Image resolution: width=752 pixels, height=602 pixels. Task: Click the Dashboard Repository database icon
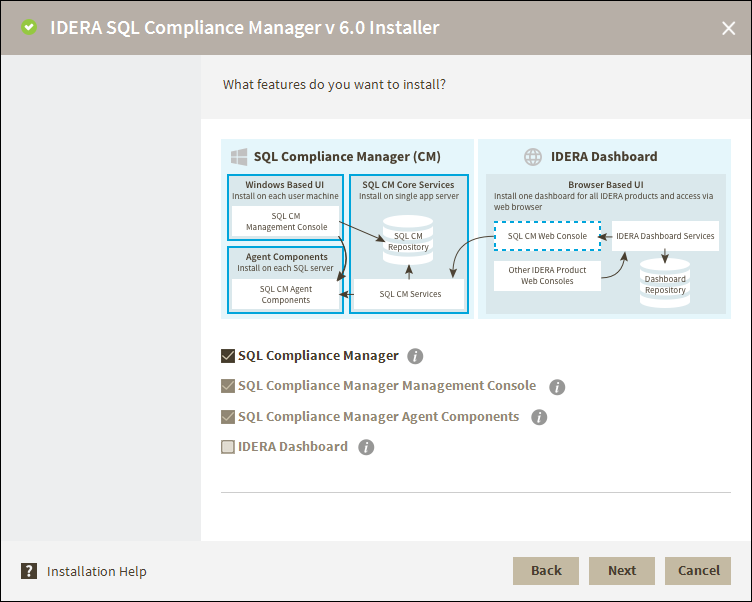click(x=665, y=282)
